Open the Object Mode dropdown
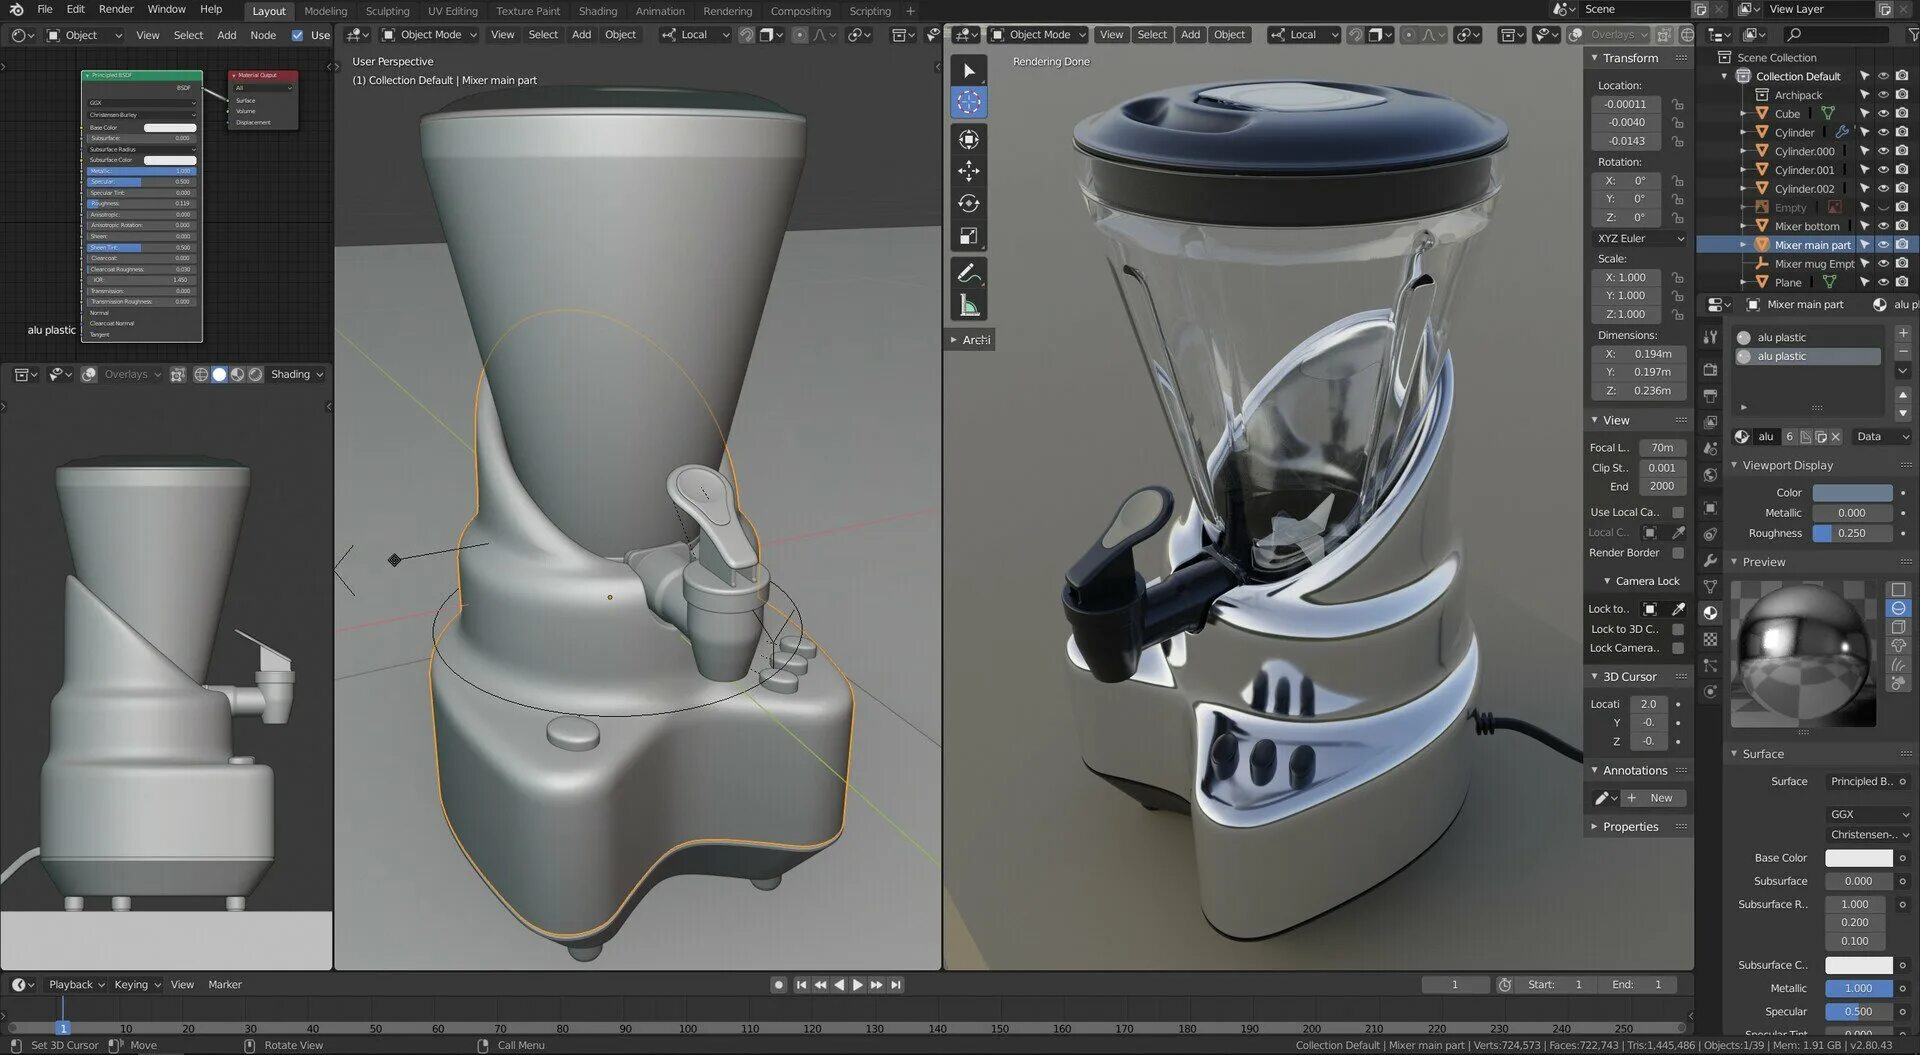This screenshot has height=1055, width=1920. [1037, 35]
